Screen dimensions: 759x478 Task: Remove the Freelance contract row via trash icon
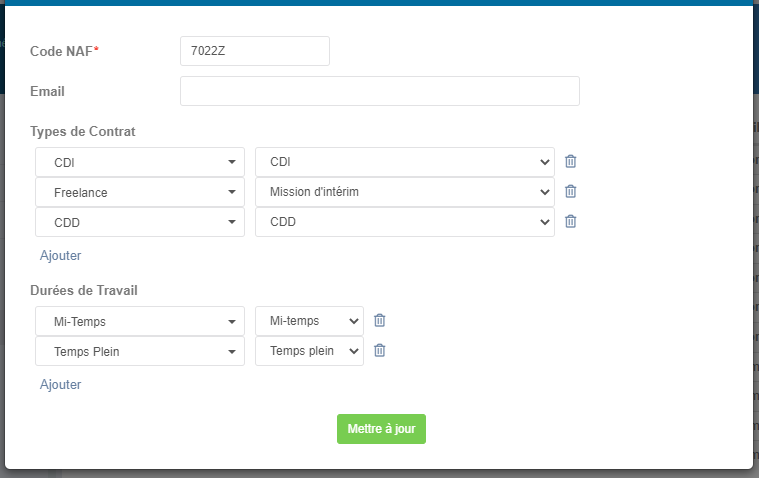point(571,191)
